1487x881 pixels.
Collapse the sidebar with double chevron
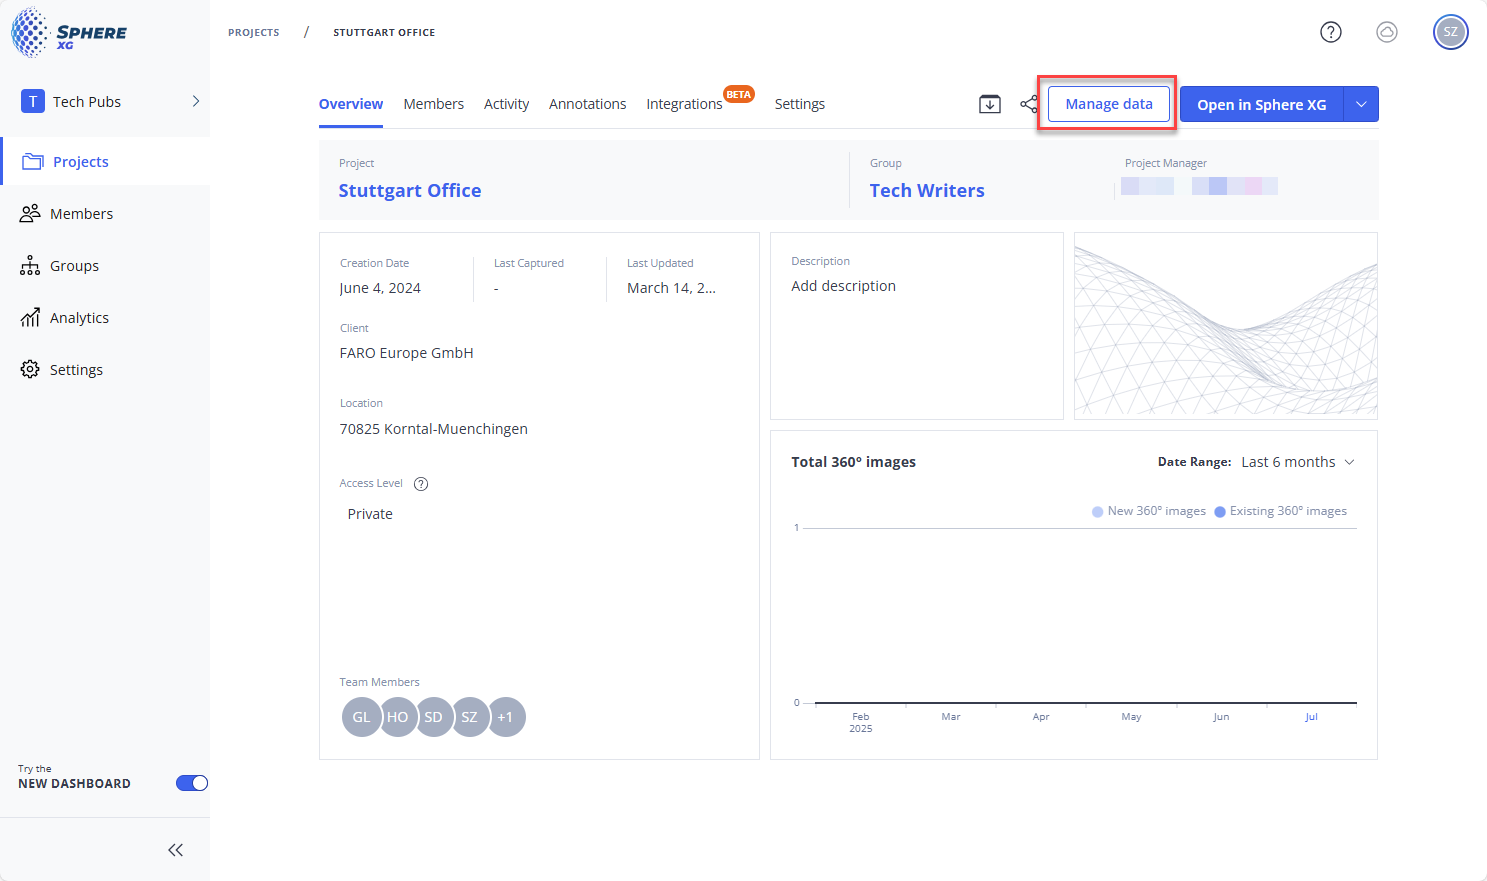pos(176,850)
